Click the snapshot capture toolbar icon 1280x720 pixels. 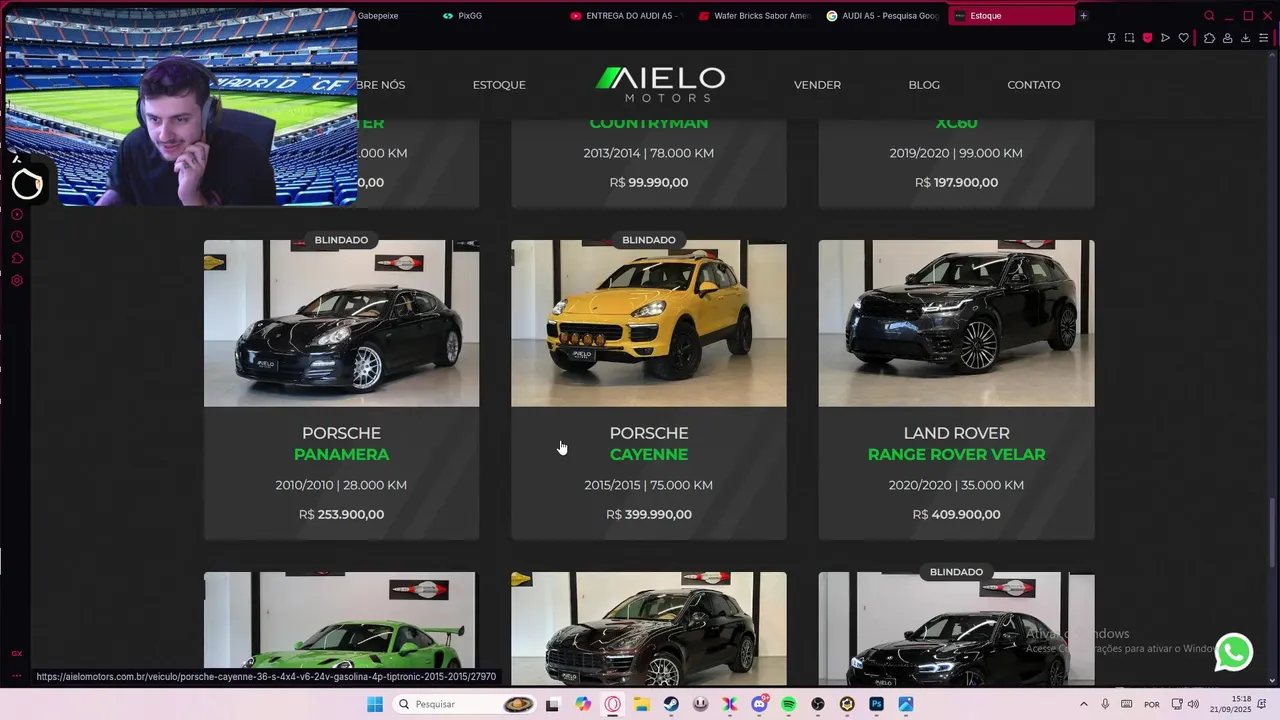pos(1129,38)
